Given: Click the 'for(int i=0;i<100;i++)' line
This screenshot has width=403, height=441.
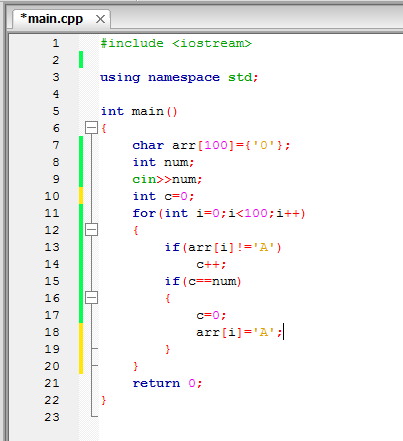Looking at the screenshot, I should tap(219, 213).
